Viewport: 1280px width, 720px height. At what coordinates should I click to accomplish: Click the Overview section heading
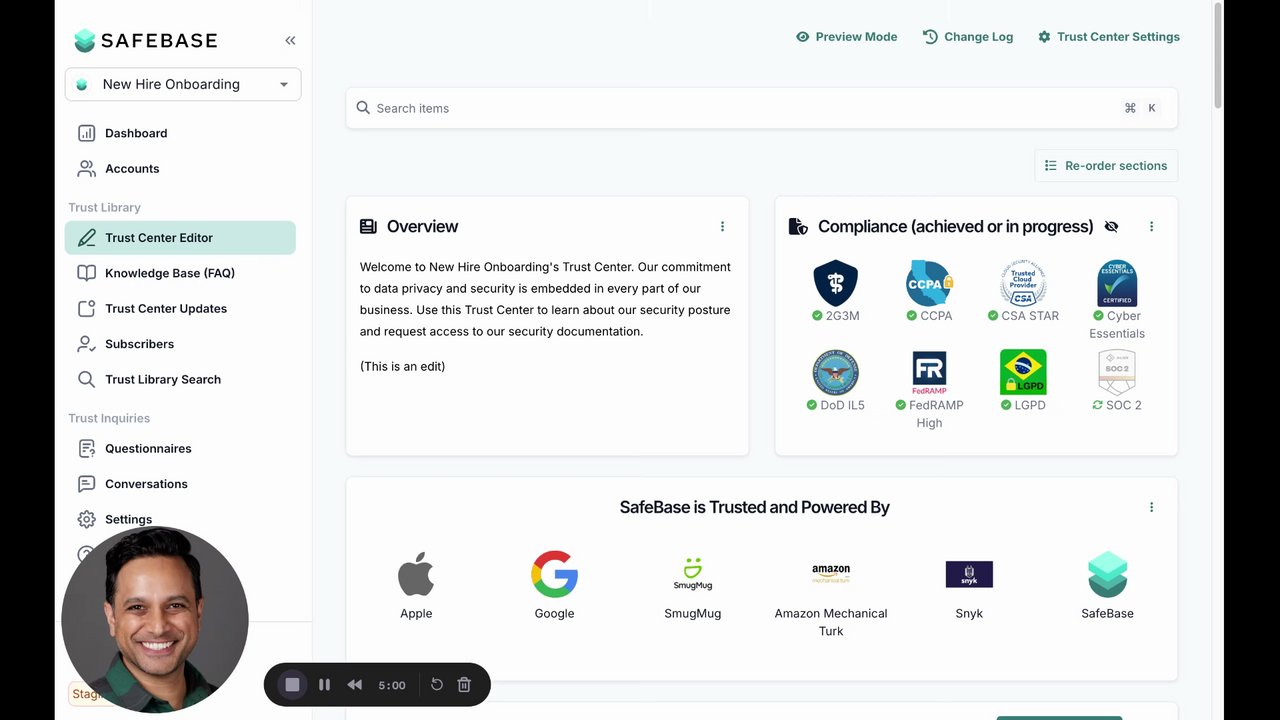(x=422, y=227)
